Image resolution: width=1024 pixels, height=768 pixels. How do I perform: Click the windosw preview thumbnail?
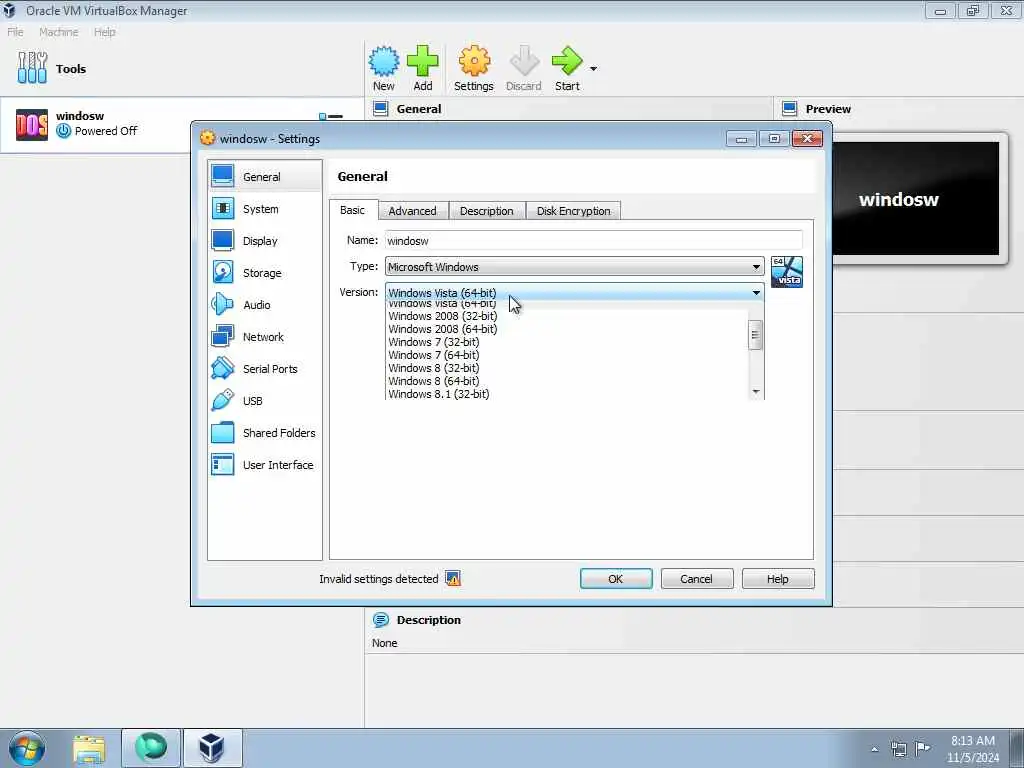(x=916, y=199)
